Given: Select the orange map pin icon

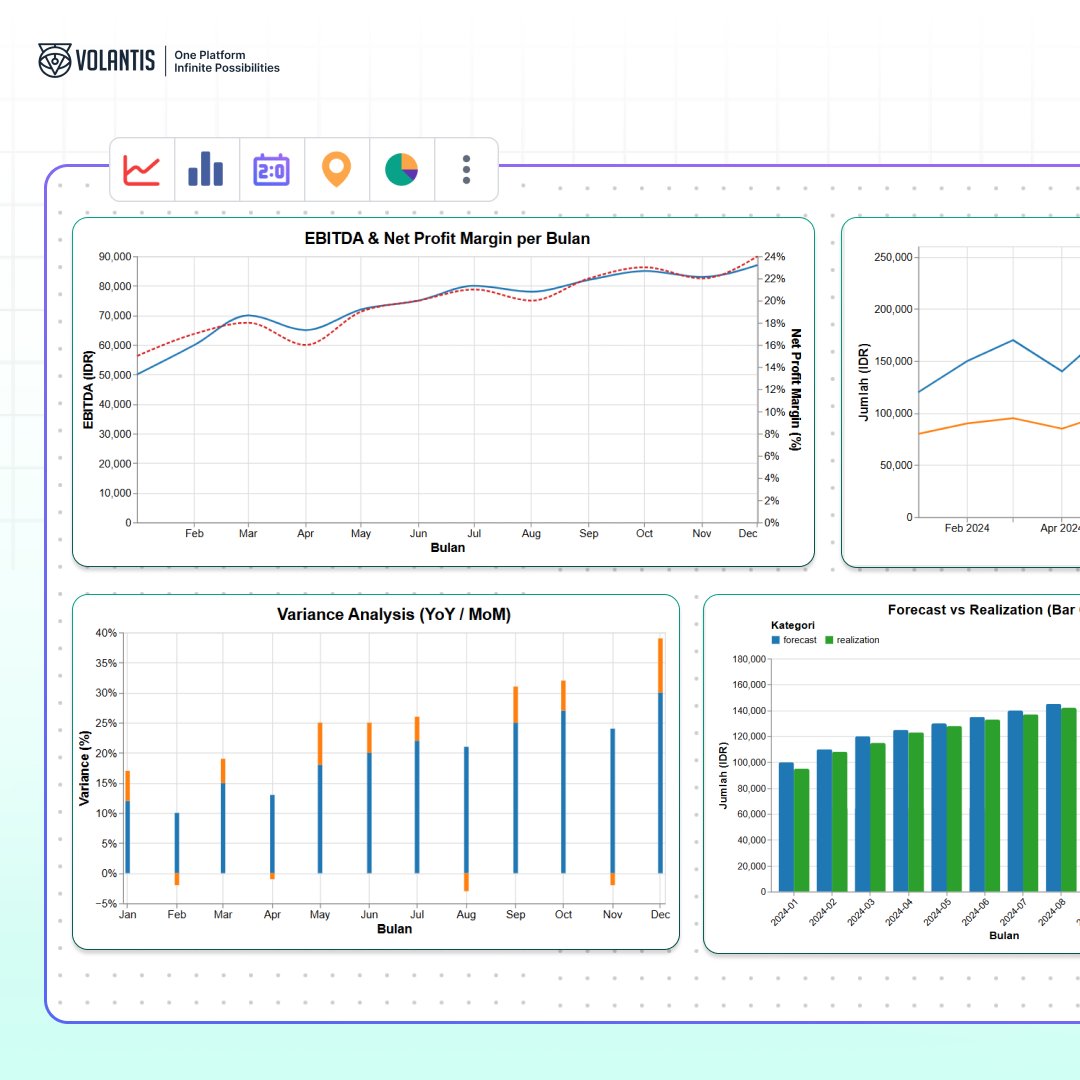Looking at the screenshot, I should (336, 170).
